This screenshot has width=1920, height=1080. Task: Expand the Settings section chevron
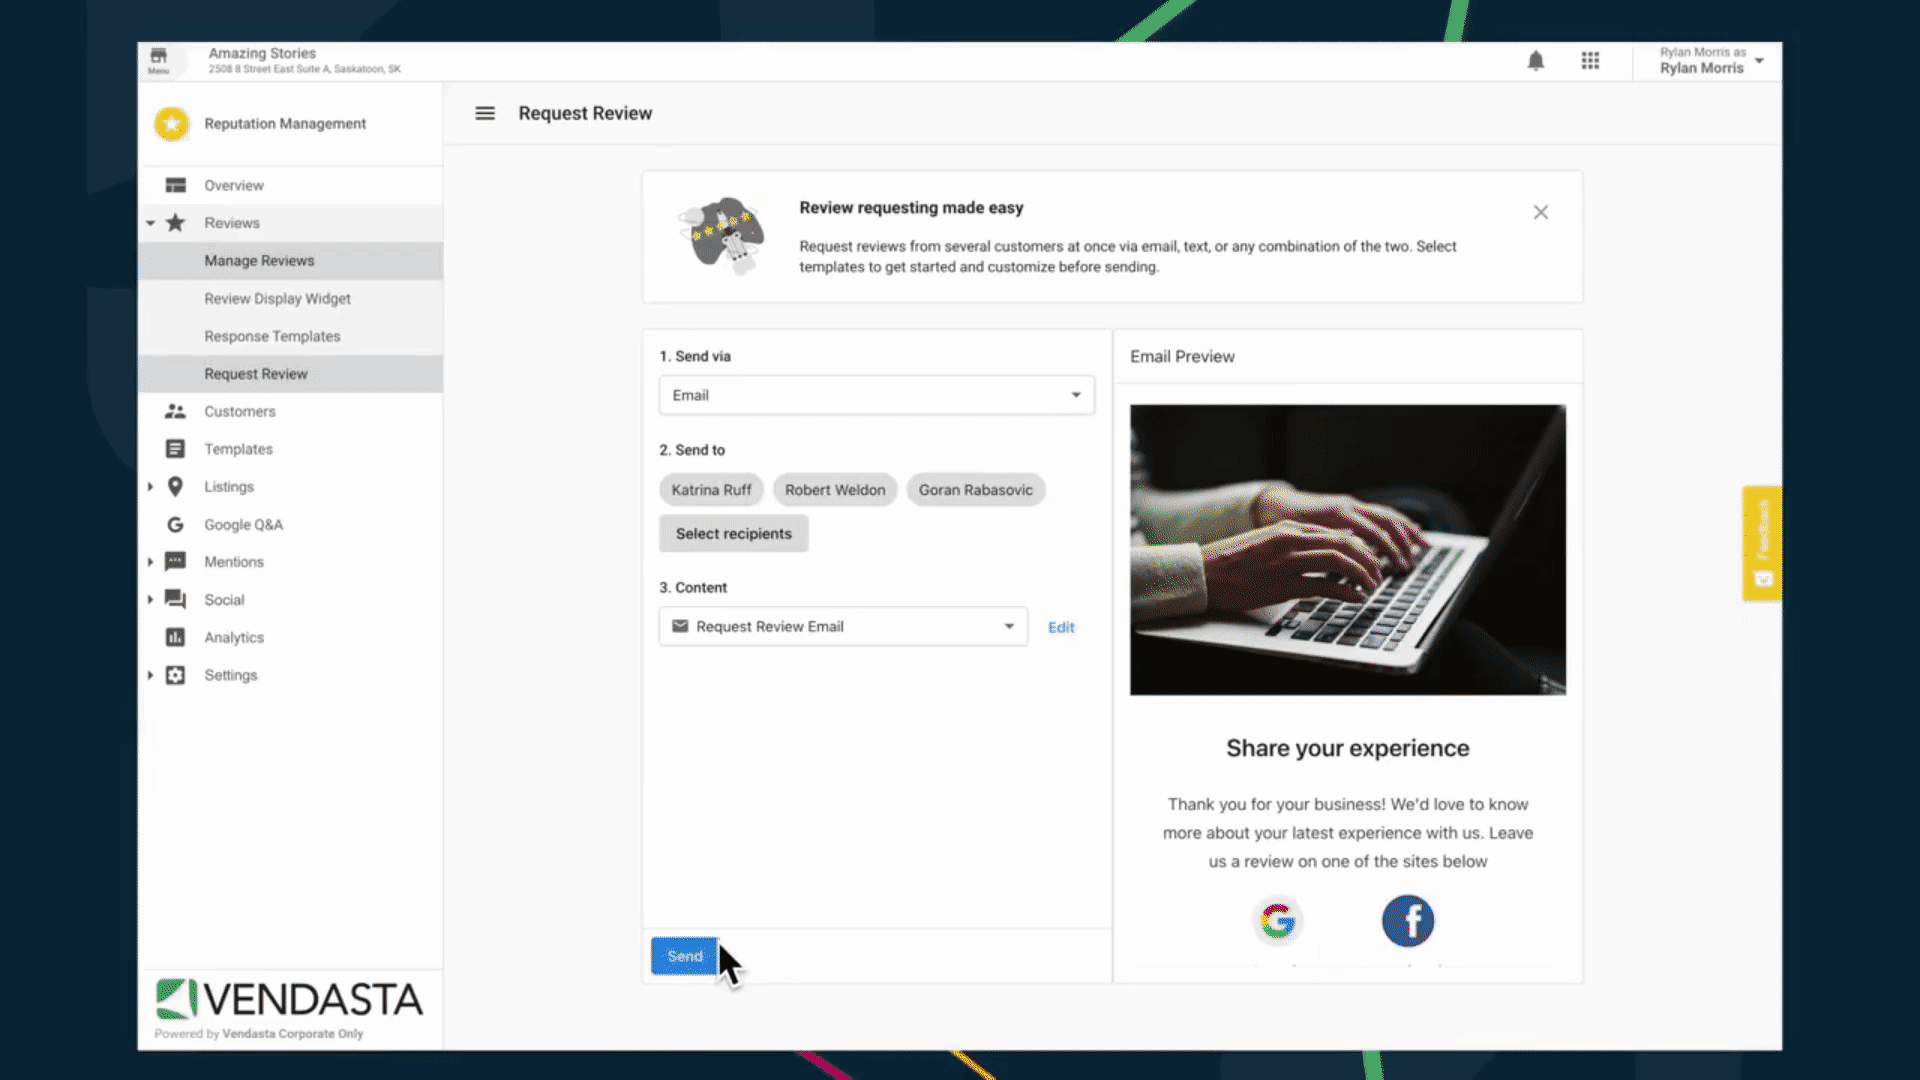[149, 675]
